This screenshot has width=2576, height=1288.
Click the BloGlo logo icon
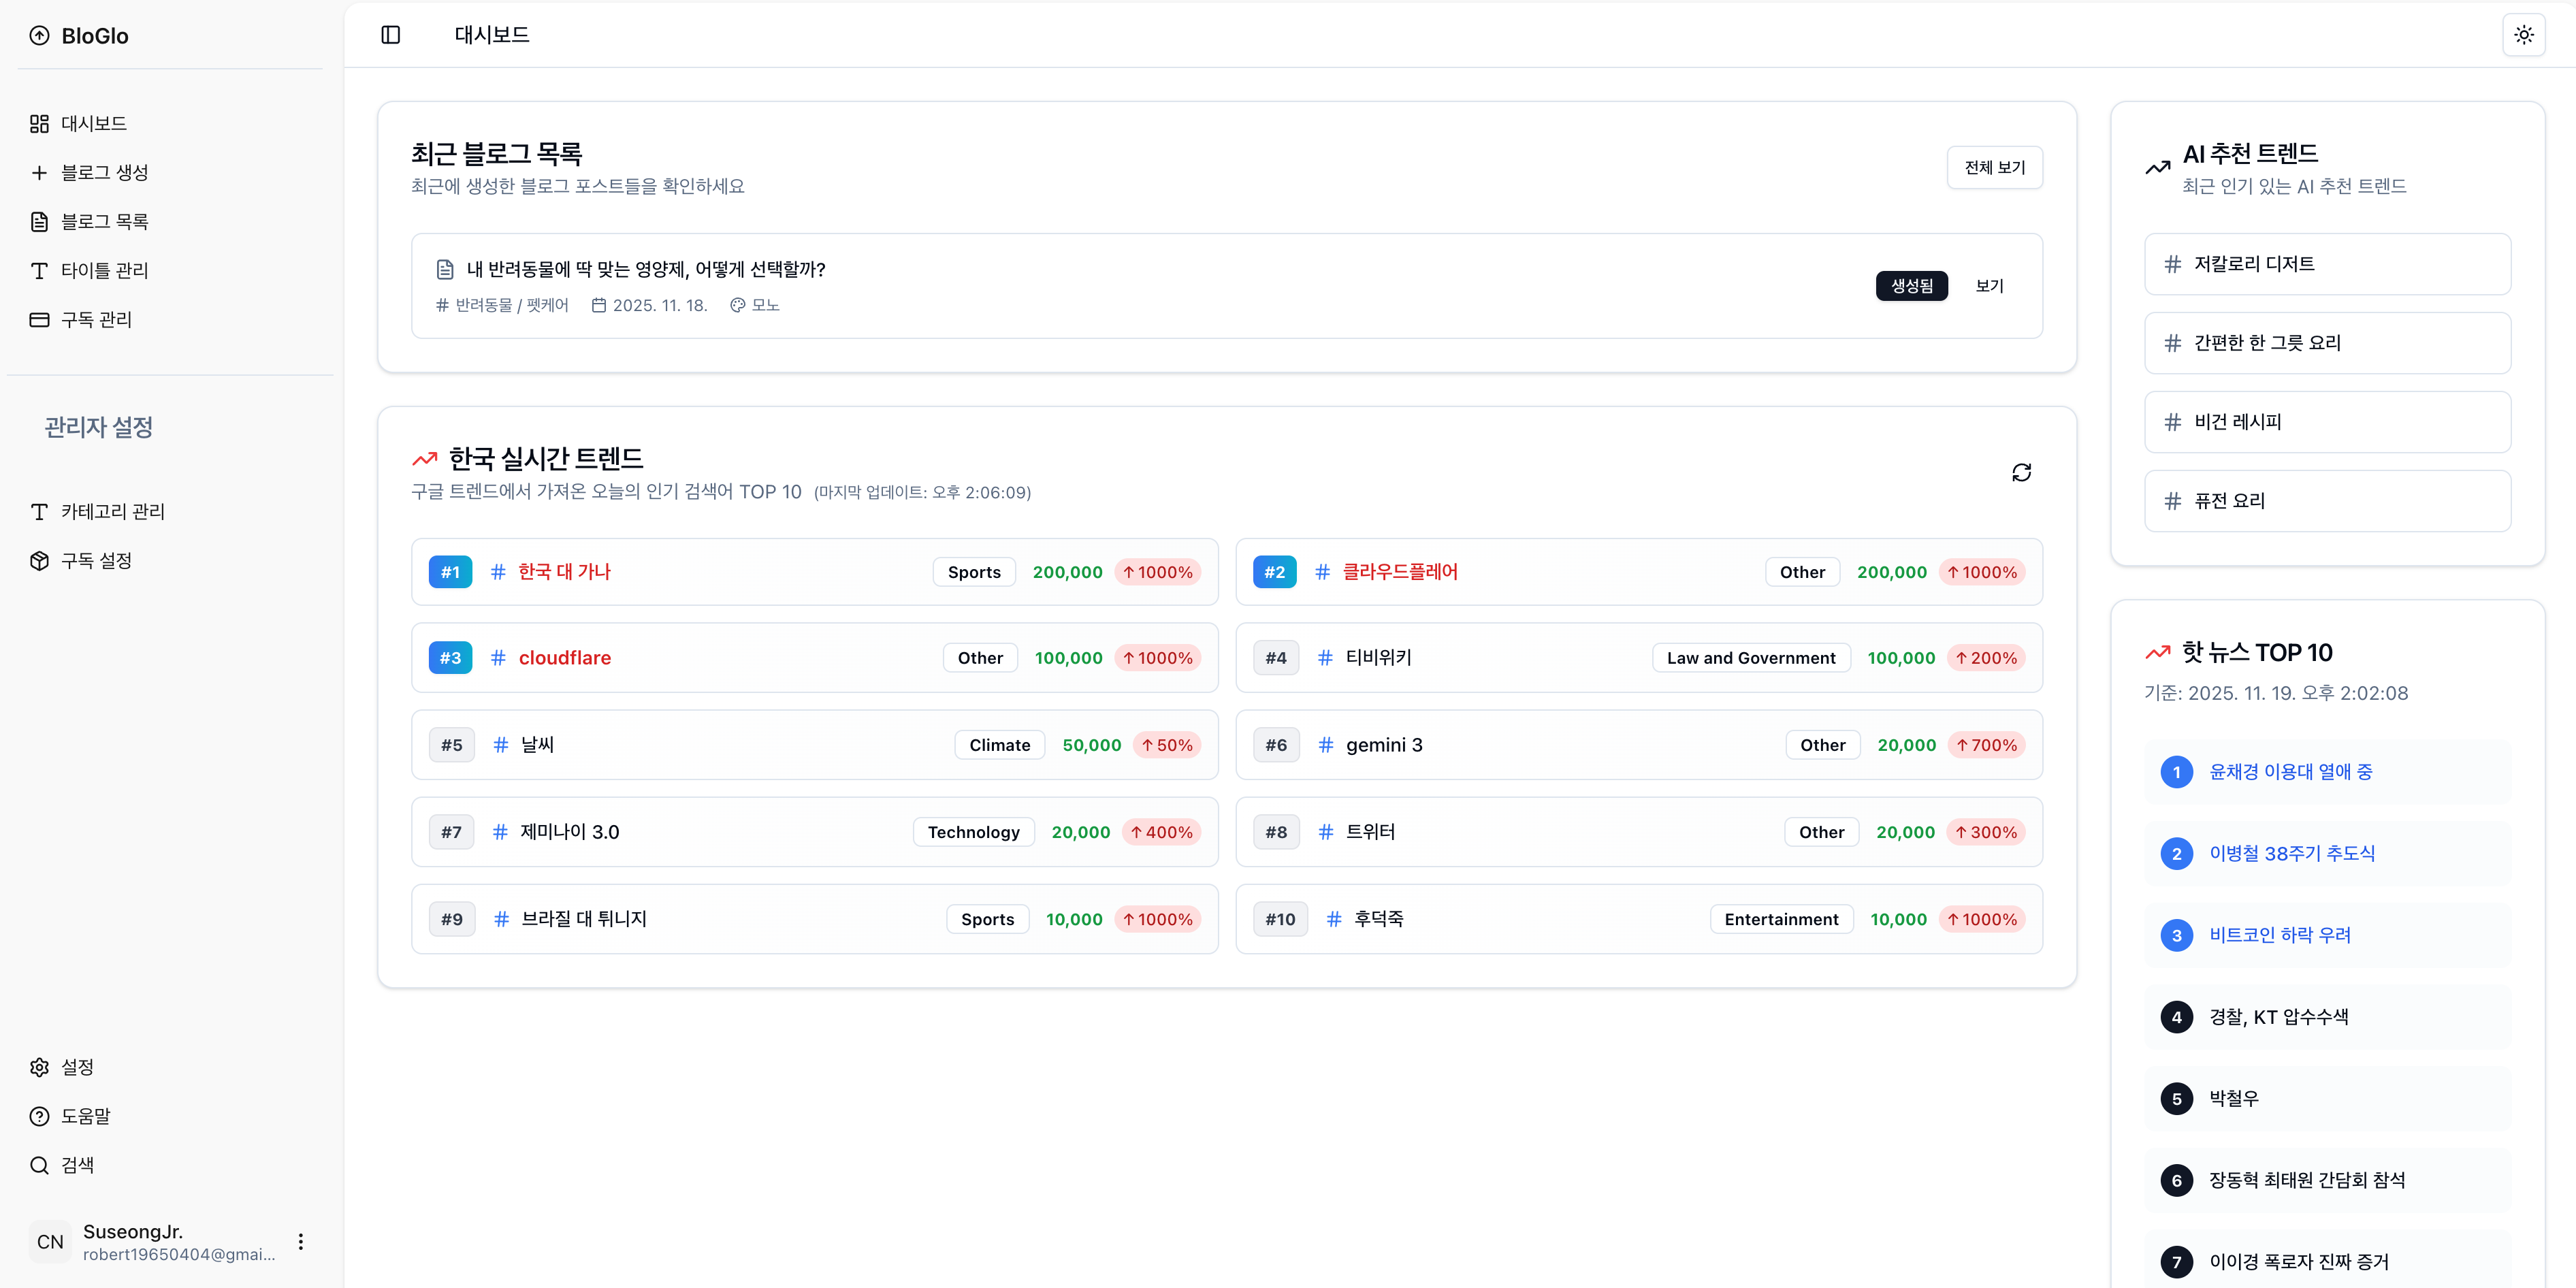point(39,36)
